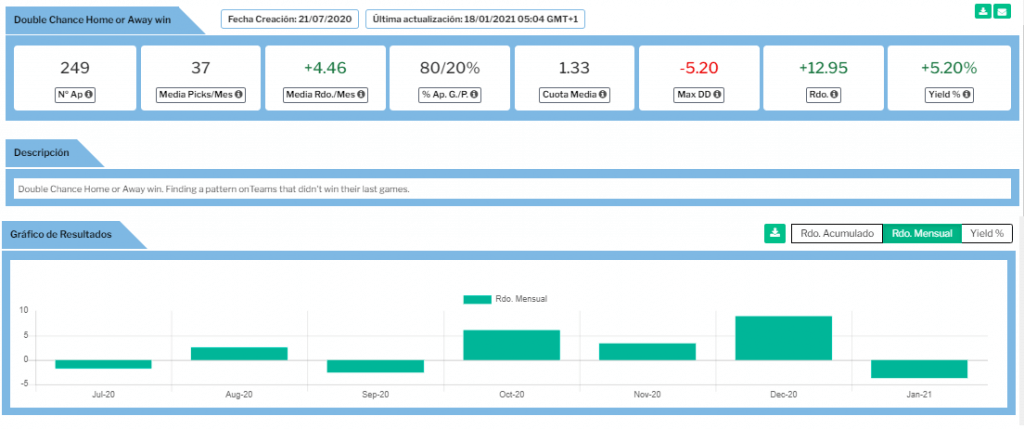Click the Oct-20 monthly result bar
1024x429 pixels.
(x=511, y=345)
